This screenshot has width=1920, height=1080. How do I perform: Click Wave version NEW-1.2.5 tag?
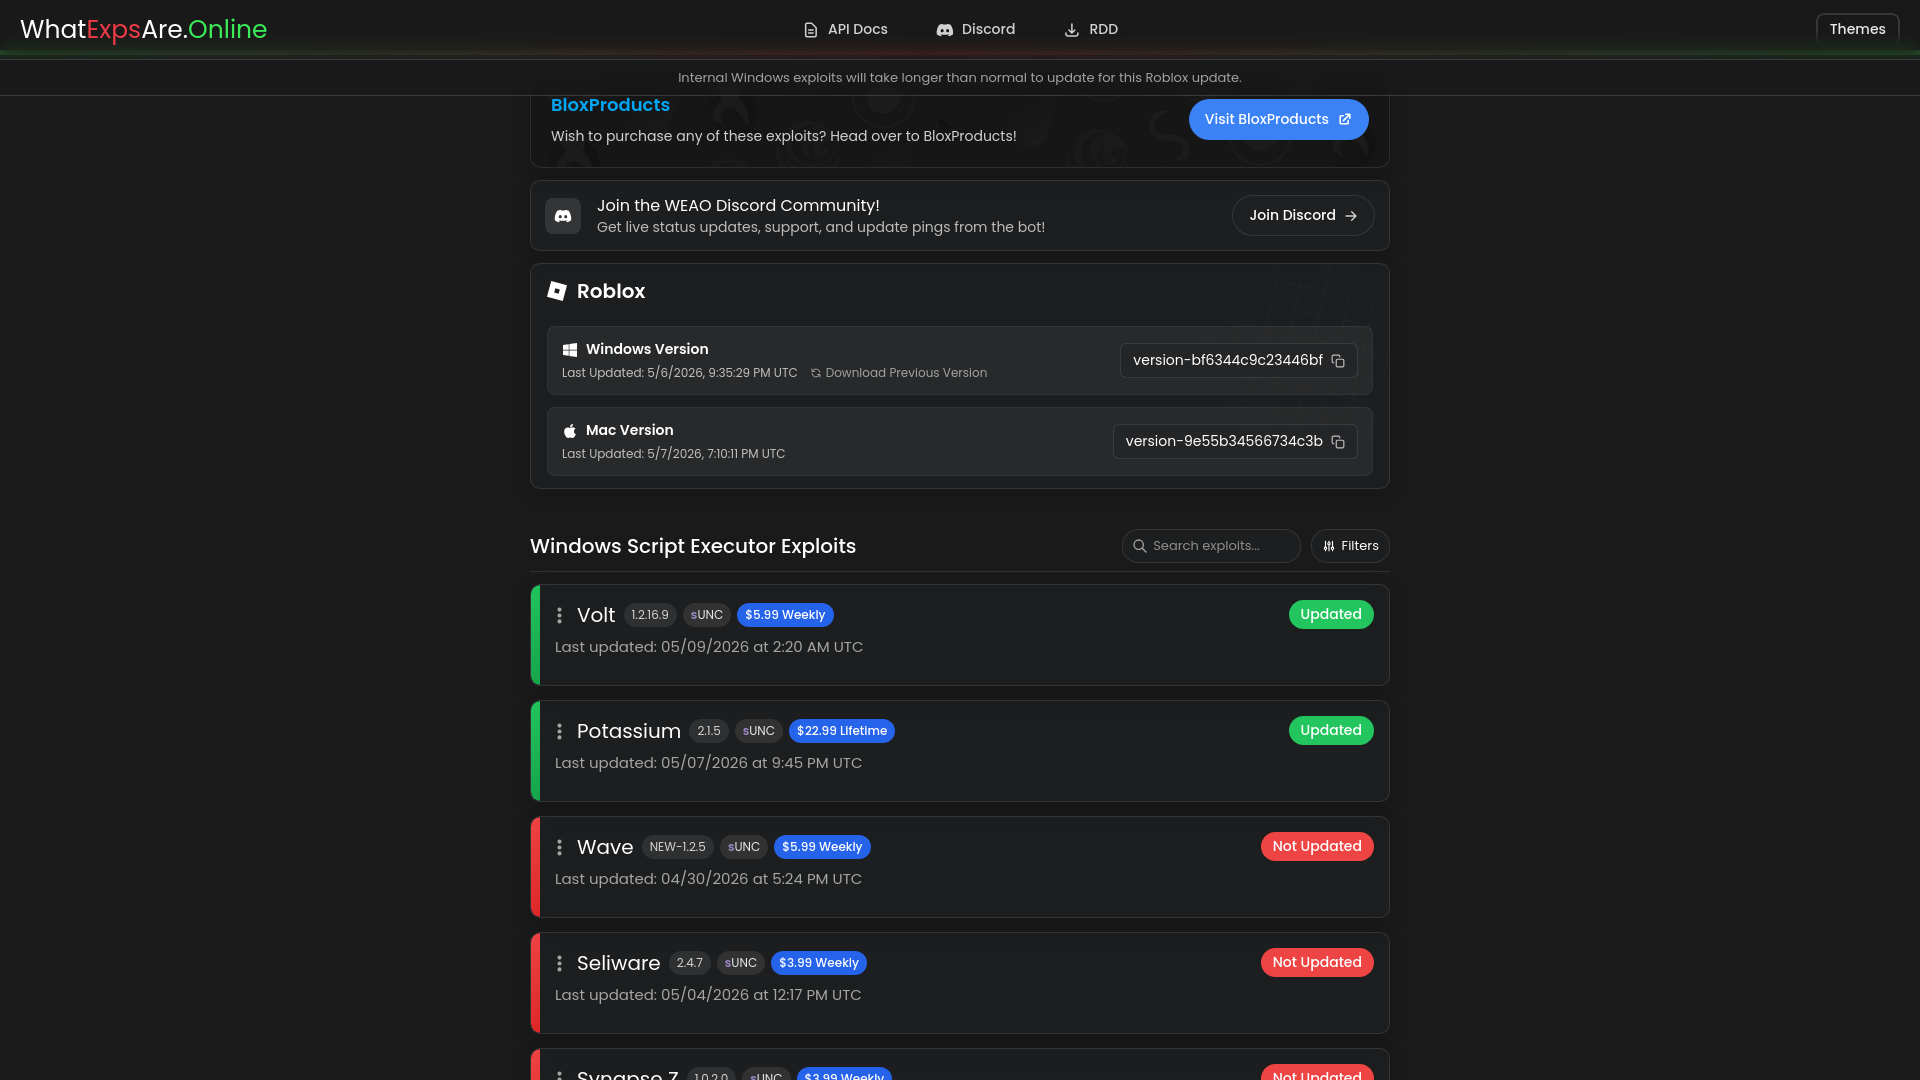677,847
